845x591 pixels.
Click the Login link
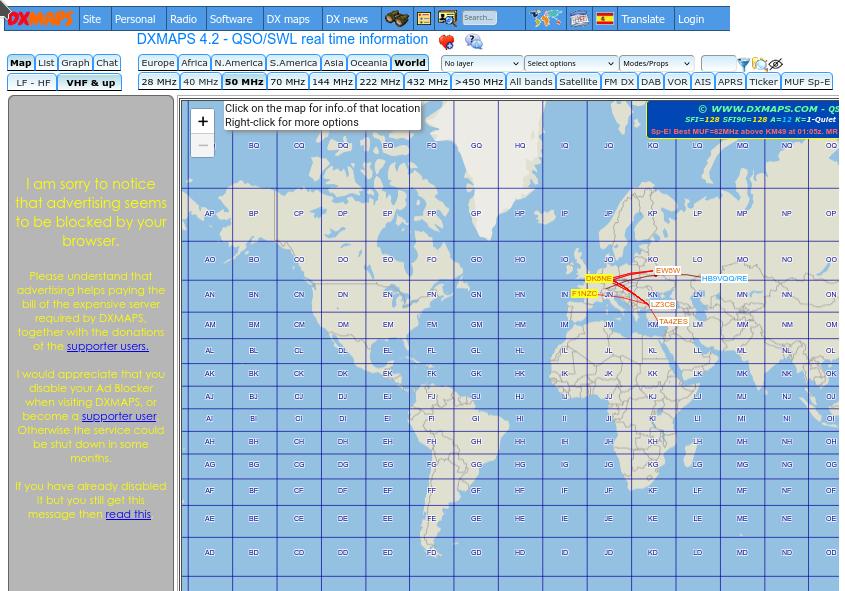pos(691,19)
